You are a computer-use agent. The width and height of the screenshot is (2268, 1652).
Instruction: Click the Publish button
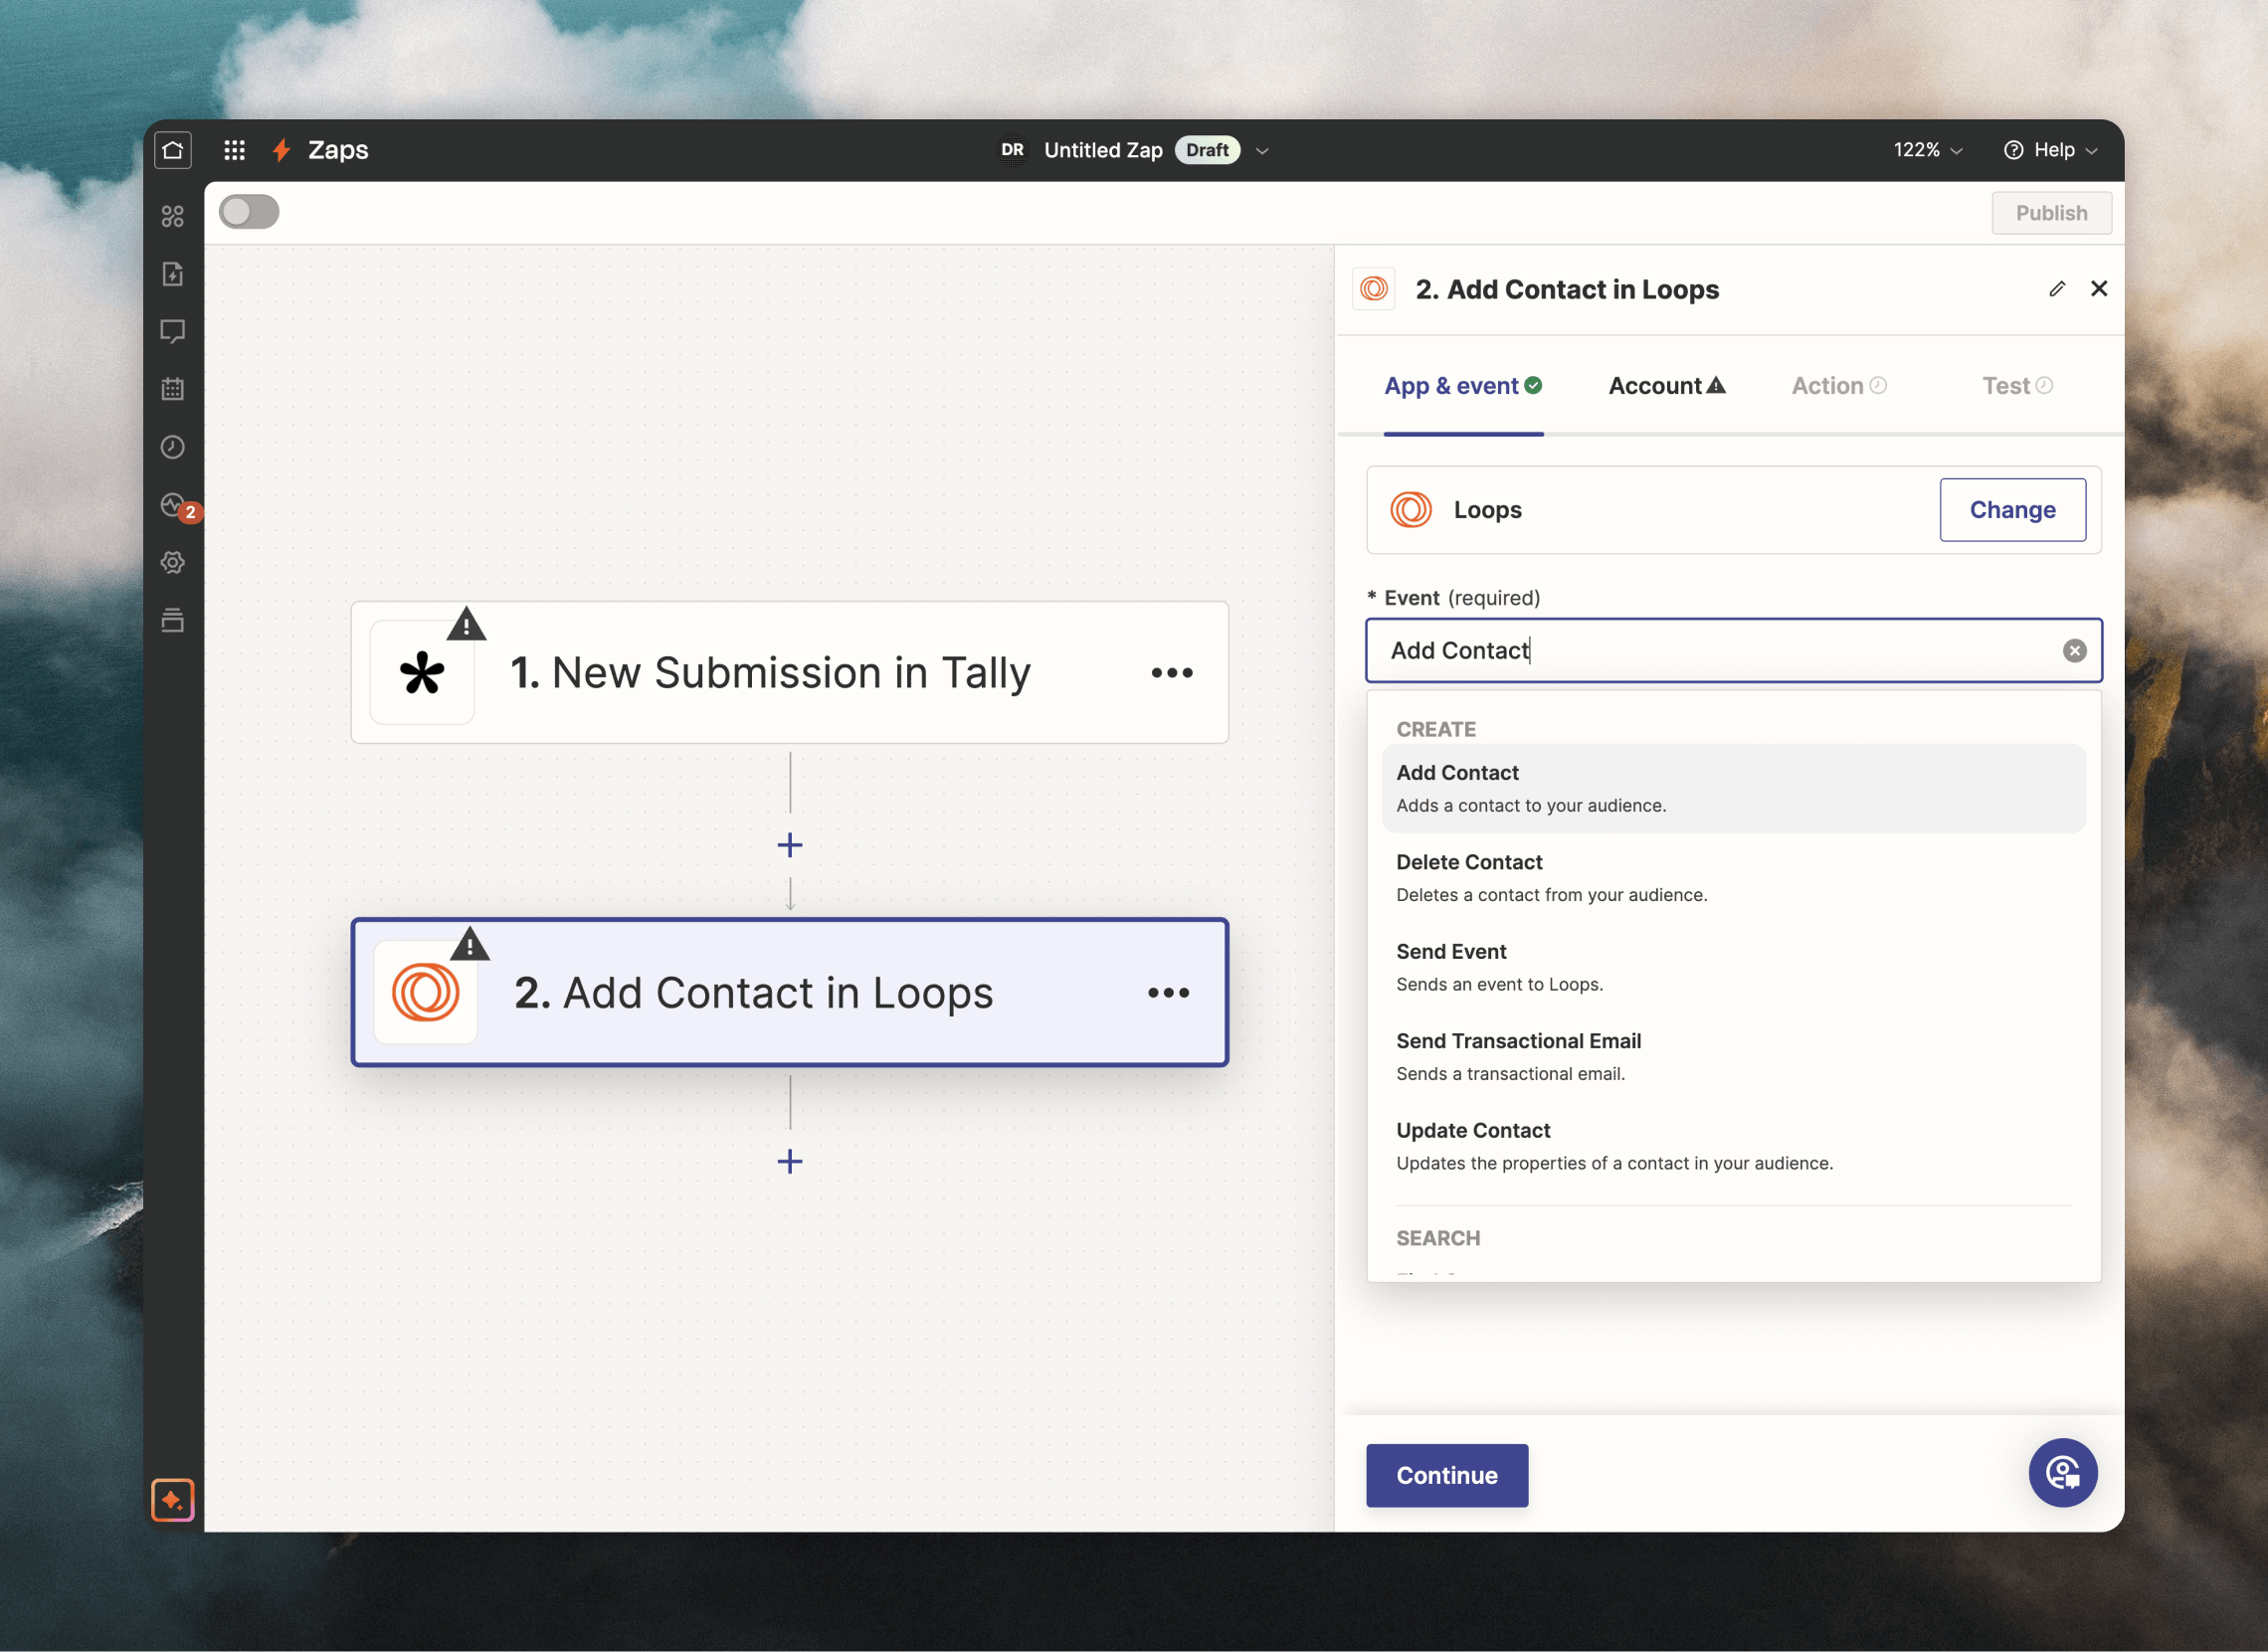point(2051,213)
